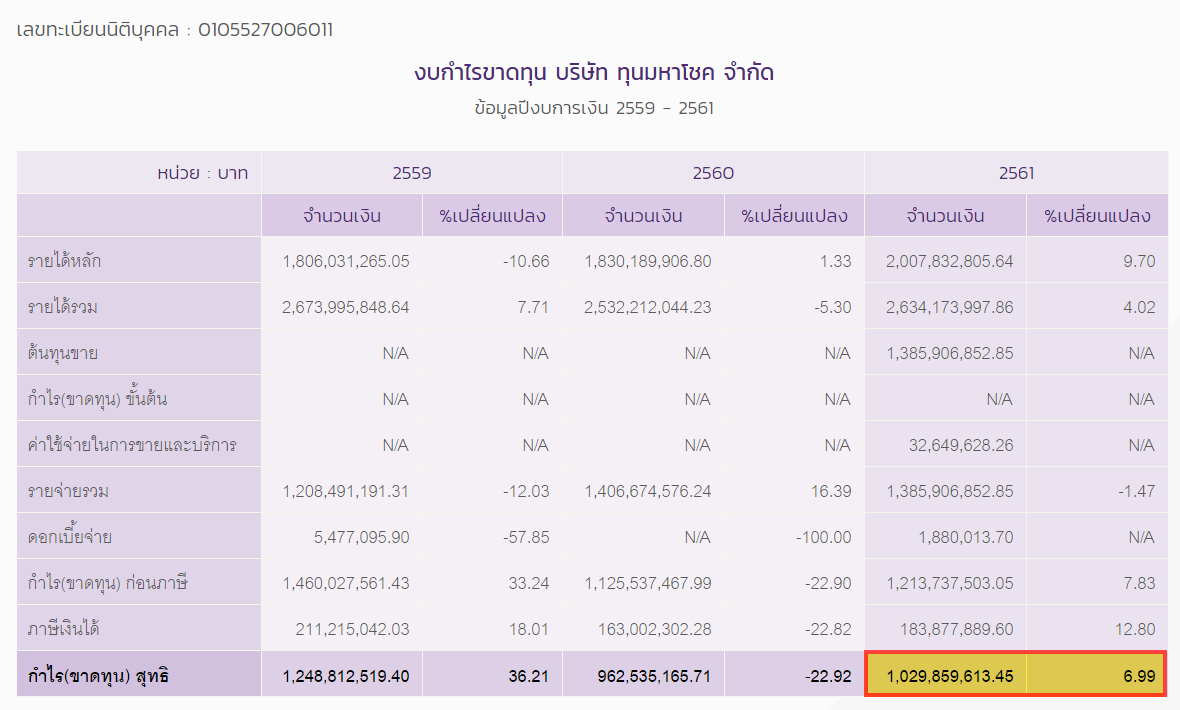
Task: Click net profit value 1,248,812,519.40
Action: click(346, 676)
